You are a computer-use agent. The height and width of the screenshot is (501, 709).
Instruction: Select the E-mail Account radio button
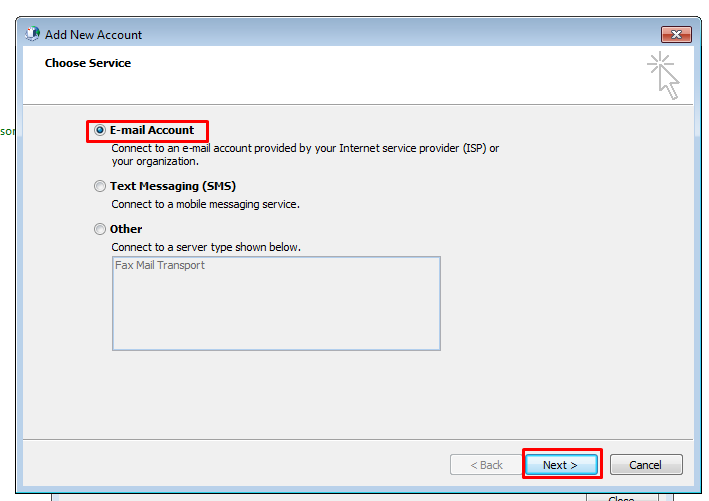pyautogui.click(x=100, y=131)
